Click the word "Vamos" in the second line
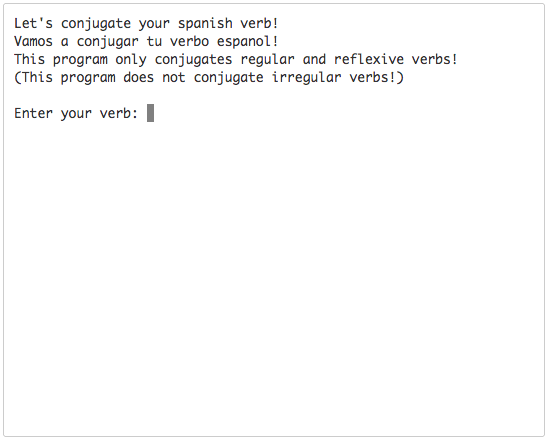The image size is (550, 442). click(33, 41)
